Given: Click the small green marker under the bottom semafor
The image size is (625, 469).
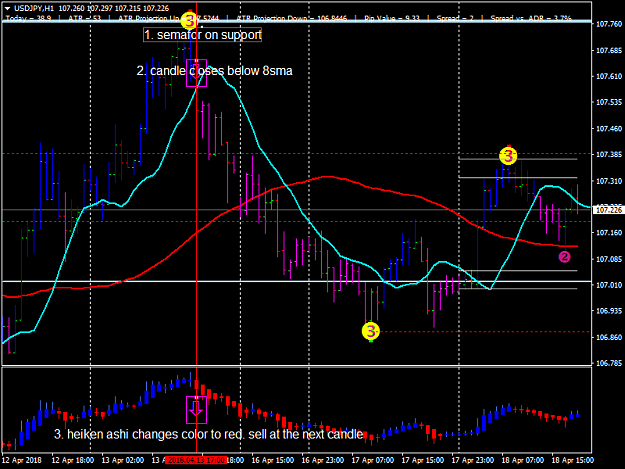Looking at the screenshot, I should point(371,341).
